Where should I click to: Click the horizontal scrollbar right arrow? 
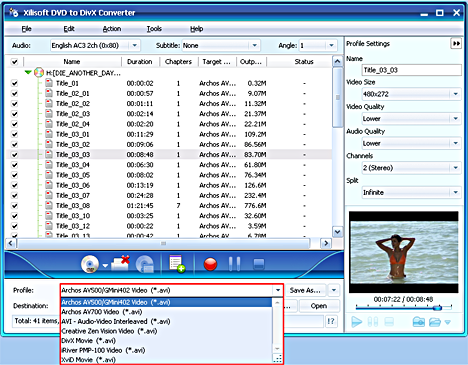(326, 243)
